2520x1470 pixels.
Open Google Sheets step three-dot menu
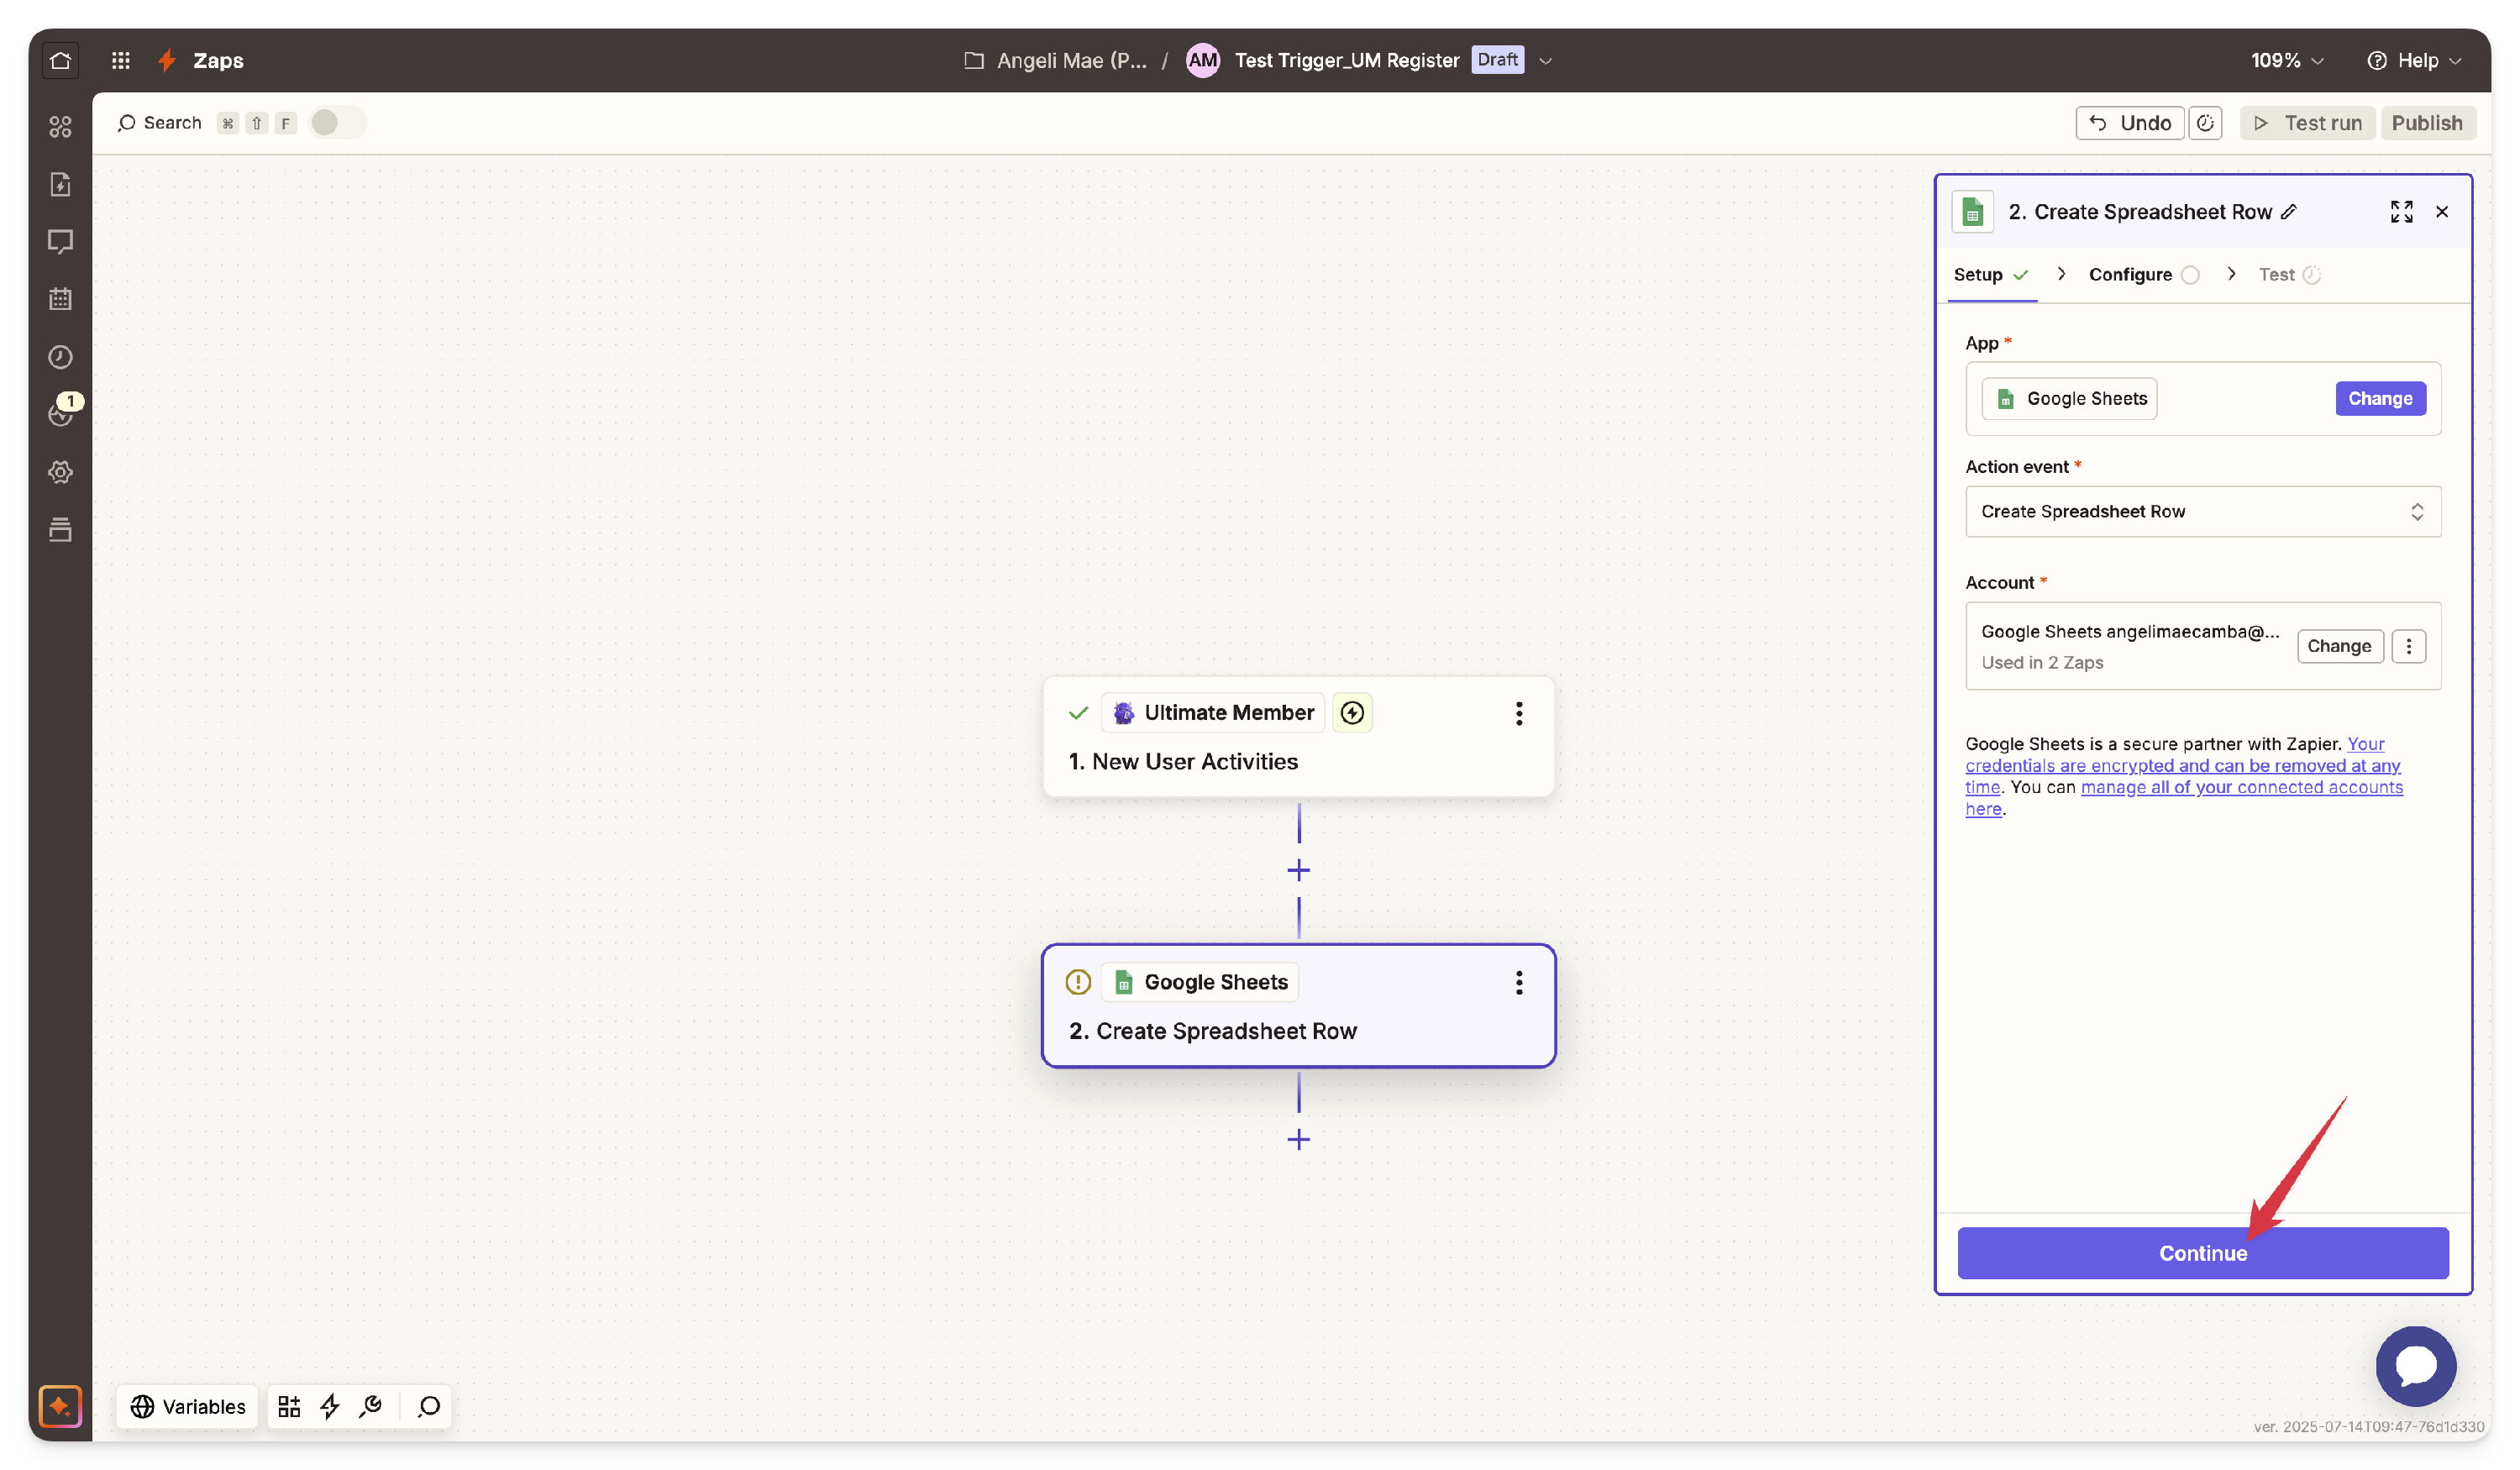(x=1519, y=983)
